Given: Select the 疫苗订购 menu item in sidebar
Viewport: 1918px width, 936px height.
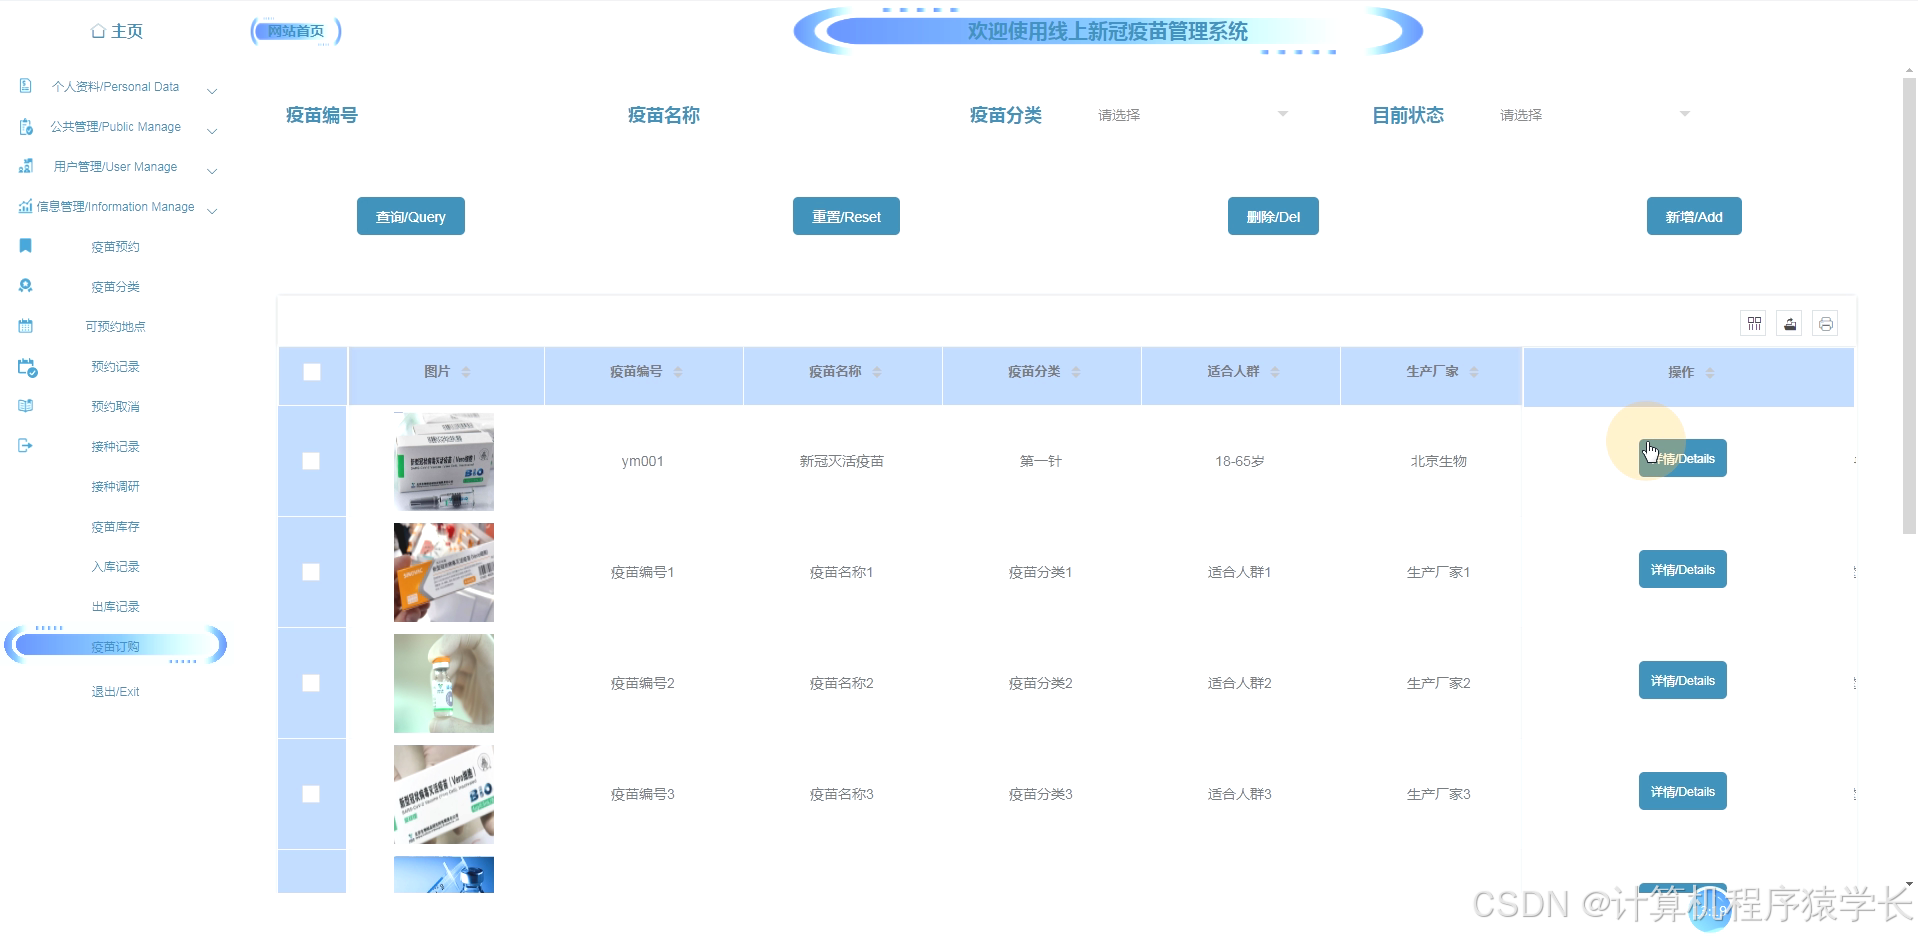Looking at the screenshot, I should (114, 646).
